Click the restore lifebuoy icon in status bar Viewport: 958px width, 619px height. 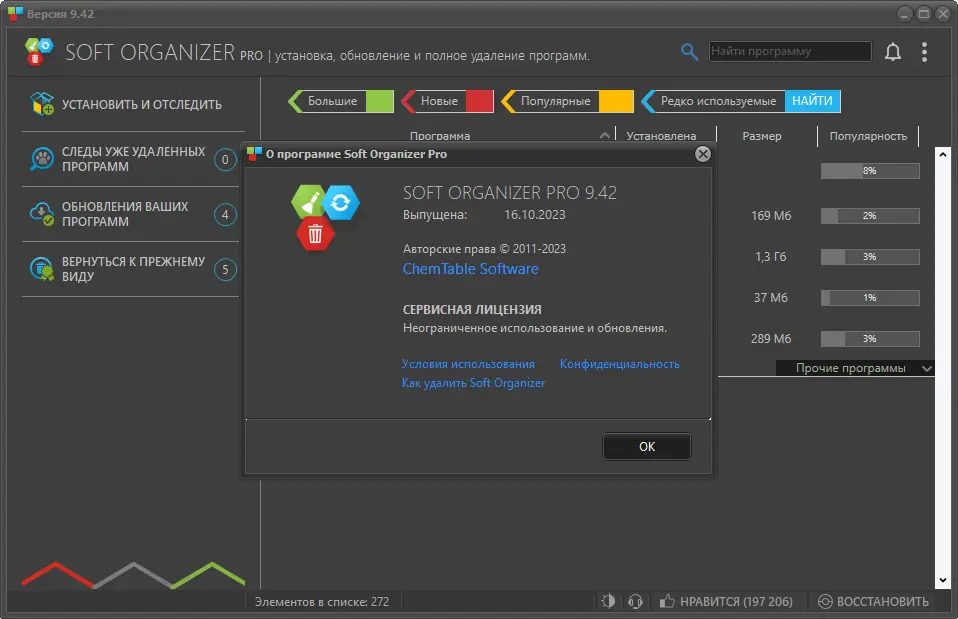pyautogui.click(x=825, y=601)
